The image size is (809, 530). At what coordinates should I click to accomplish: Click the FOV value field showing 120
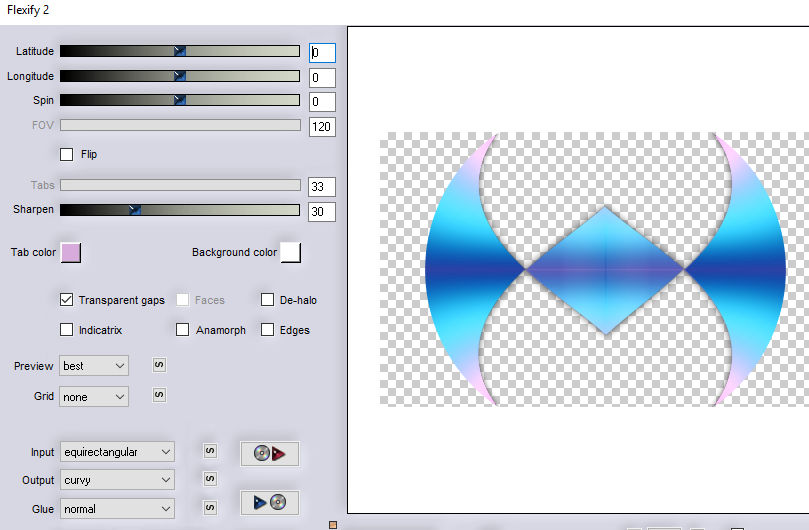click(322, 126)
